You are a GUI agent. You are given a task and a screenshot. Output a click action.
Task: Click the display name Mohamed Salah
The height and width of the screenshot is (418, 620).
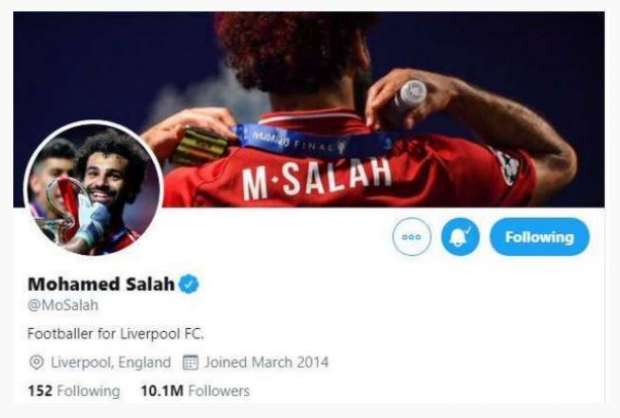[101, 284]
